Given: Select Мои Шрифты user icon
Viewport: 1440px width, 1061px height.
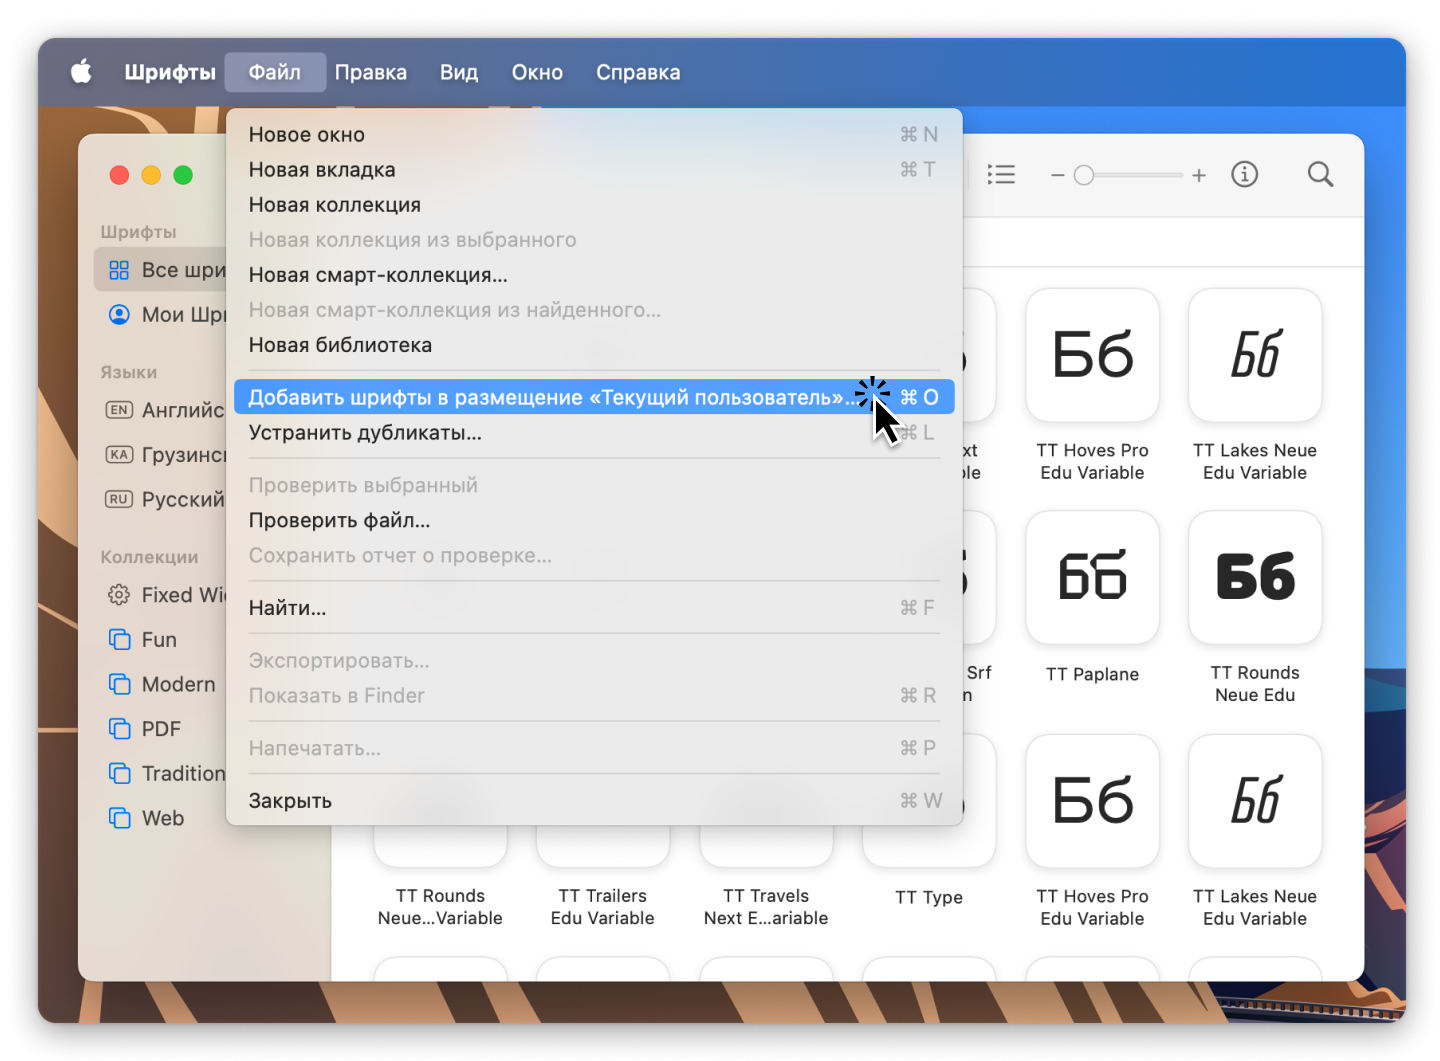Looking at the screenshot, I should (x=119, y=315).
